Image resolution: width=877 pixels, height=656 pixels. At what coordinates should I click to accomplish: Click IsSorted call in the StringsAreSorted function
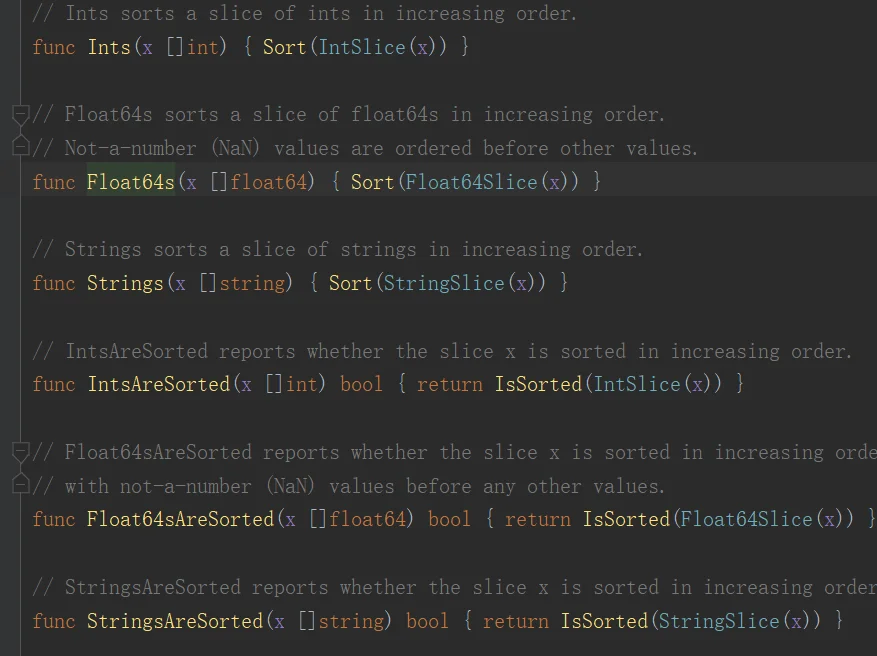coord(604,621)
